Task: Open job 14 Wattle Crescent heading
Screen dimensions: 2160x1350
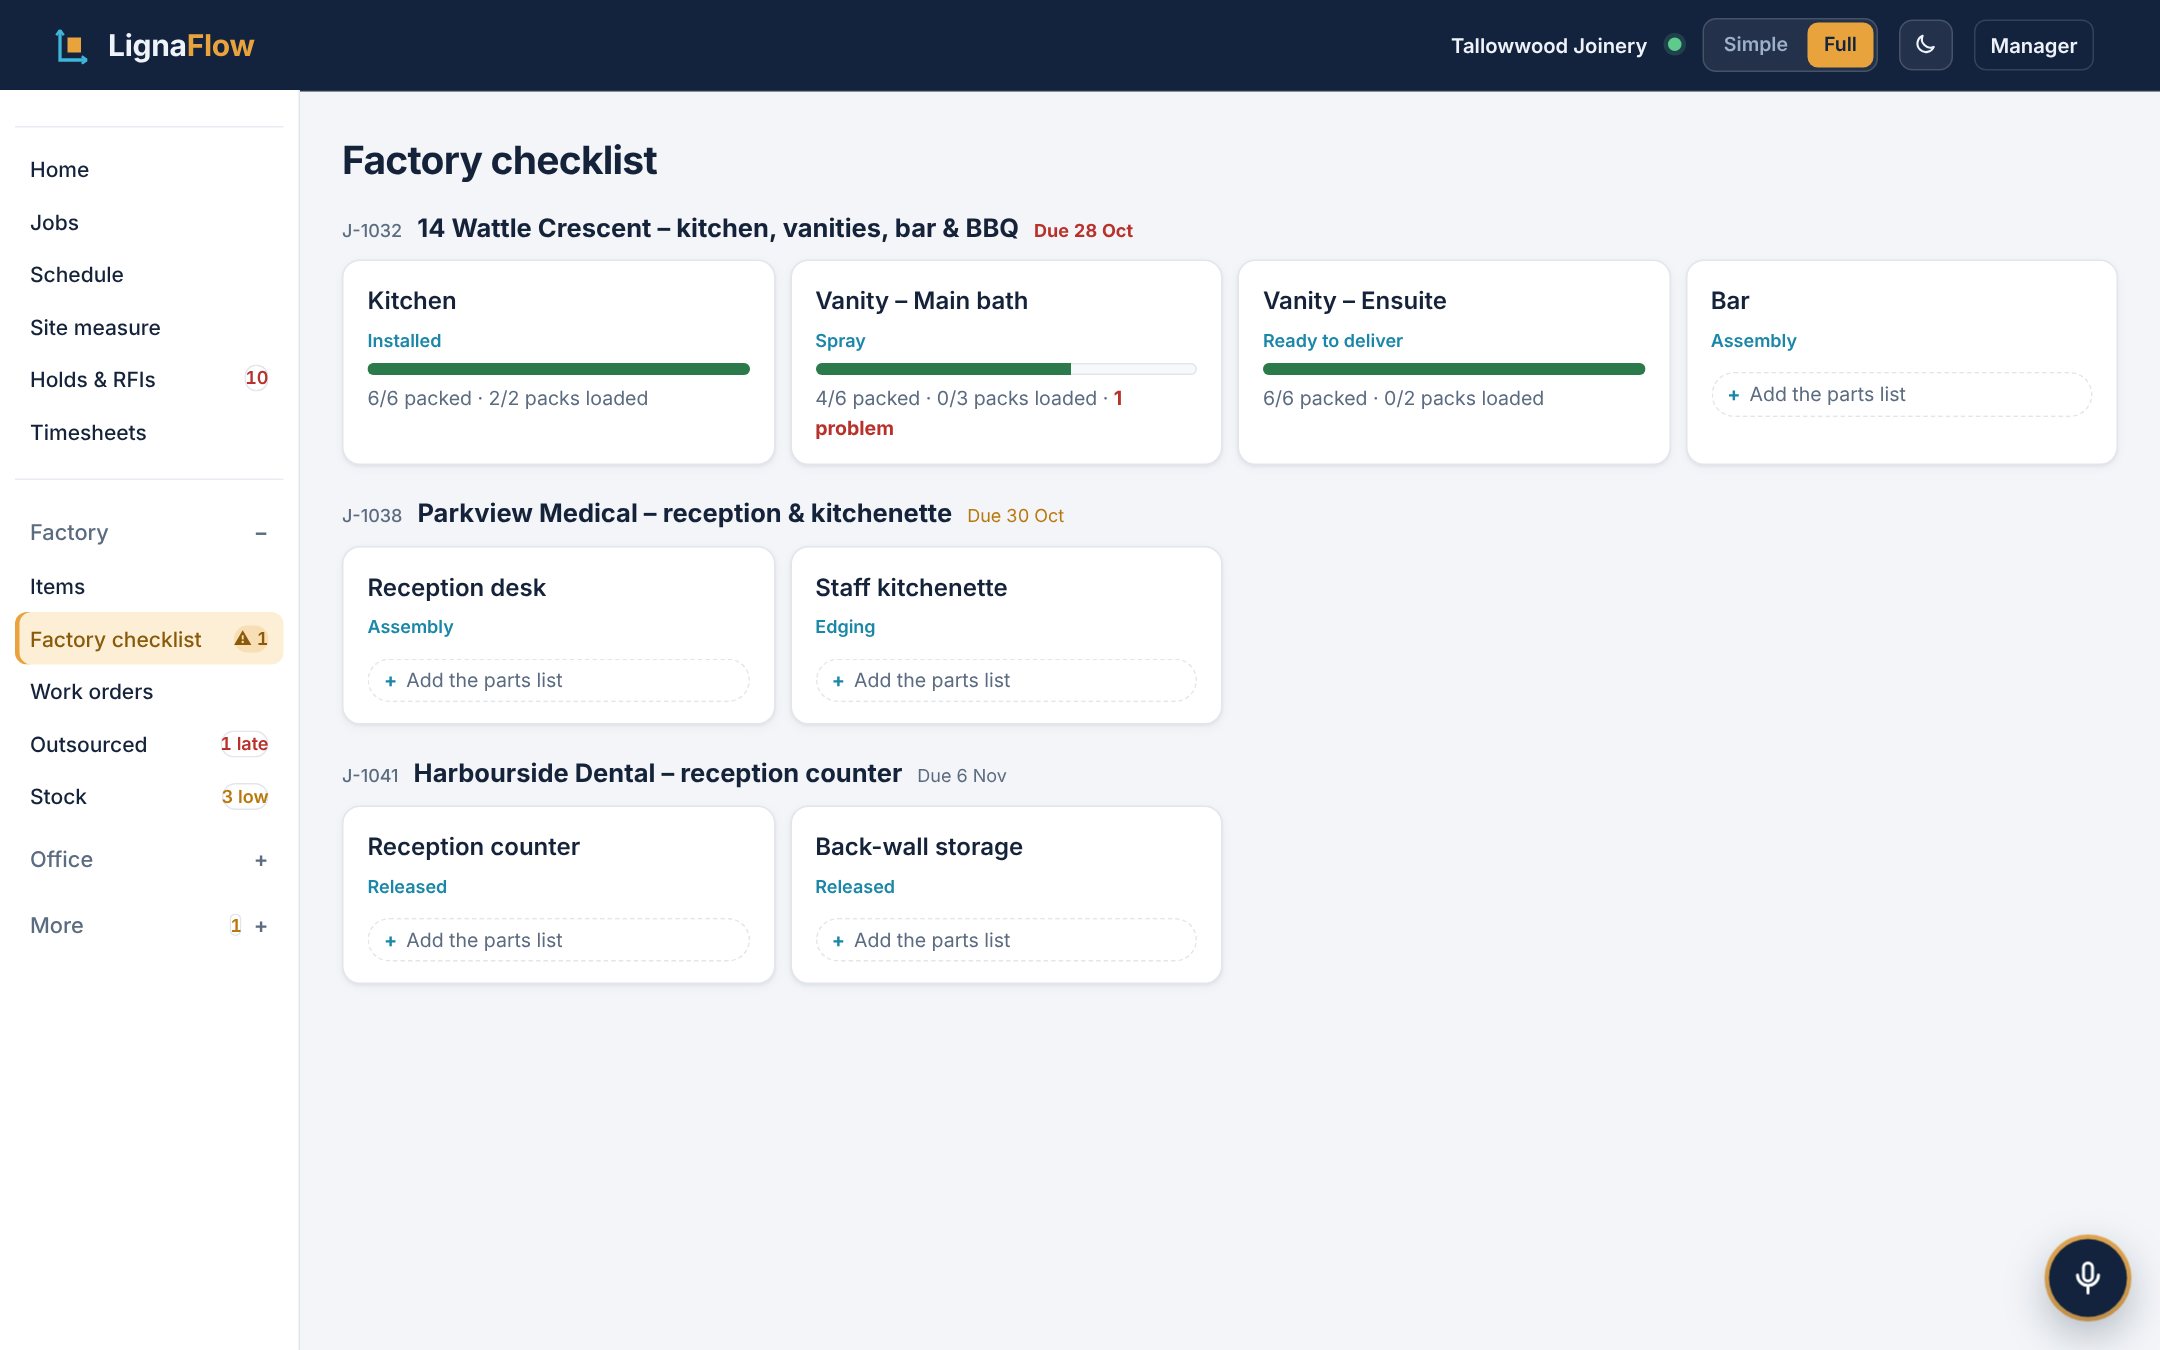Action: (x=717, y=229)
